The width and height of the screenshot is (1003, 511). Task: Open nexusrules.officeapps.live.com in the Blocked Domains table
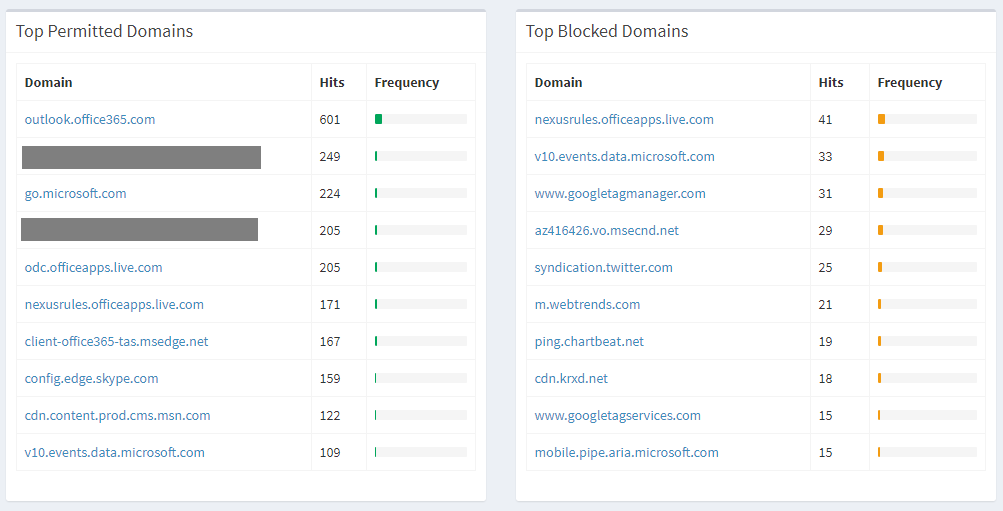pos(624,120)
